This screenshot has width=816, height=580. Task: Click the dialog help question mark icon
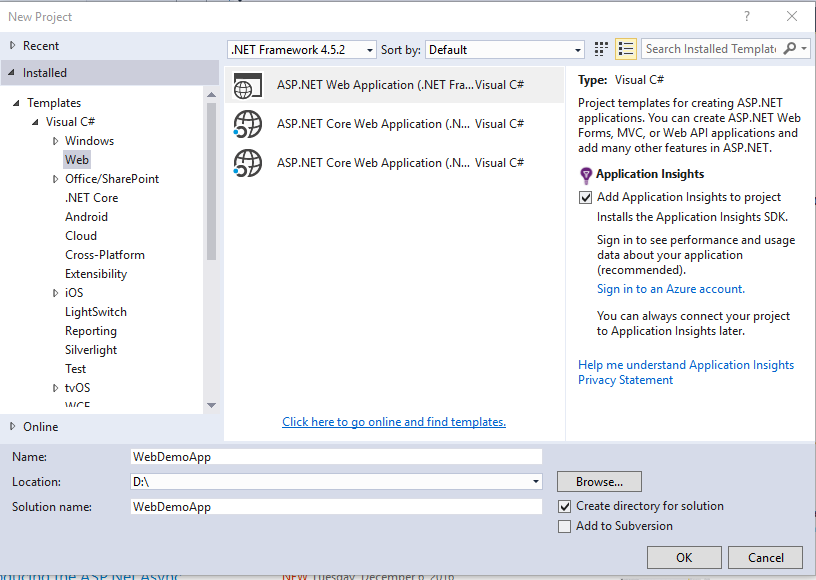[746, 16]
